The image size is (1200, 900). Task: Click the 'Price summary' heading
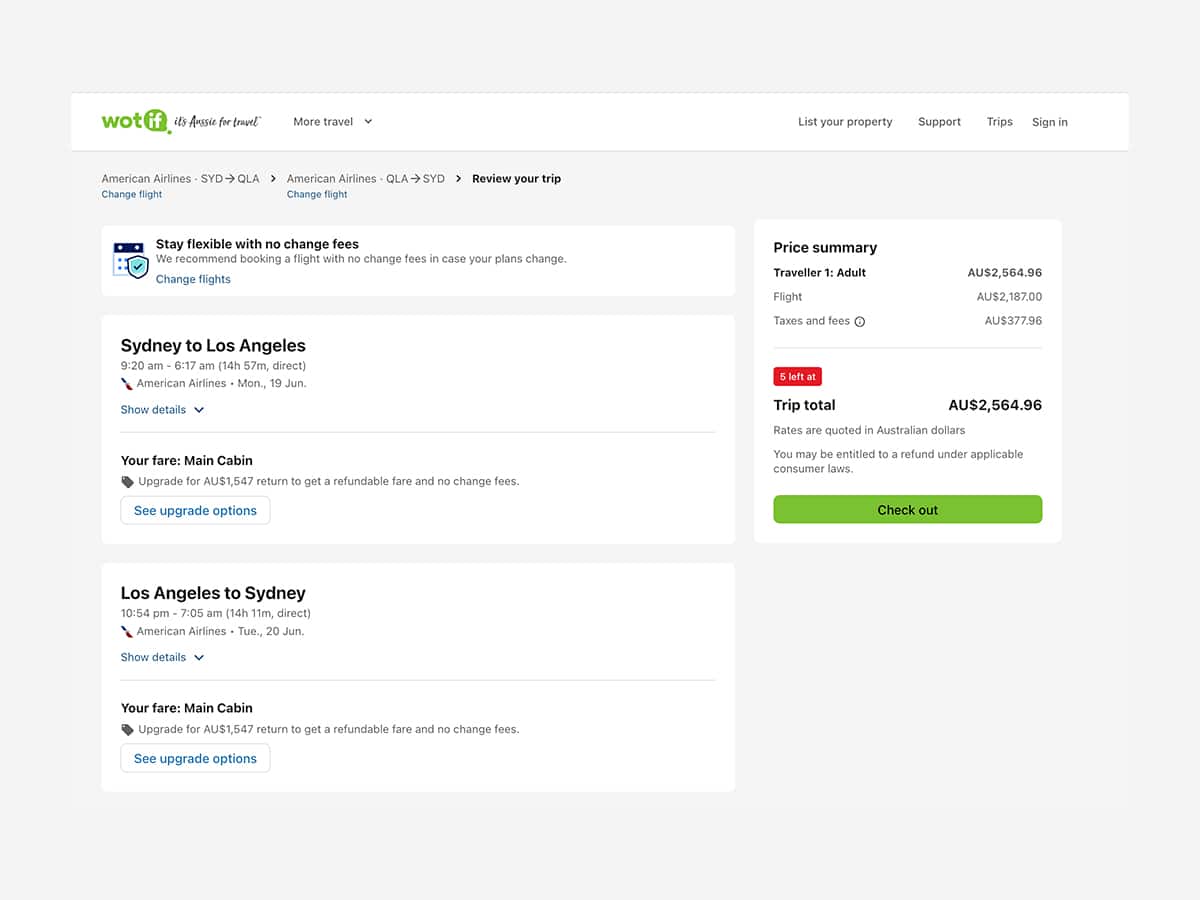click(x=825, y=248)
